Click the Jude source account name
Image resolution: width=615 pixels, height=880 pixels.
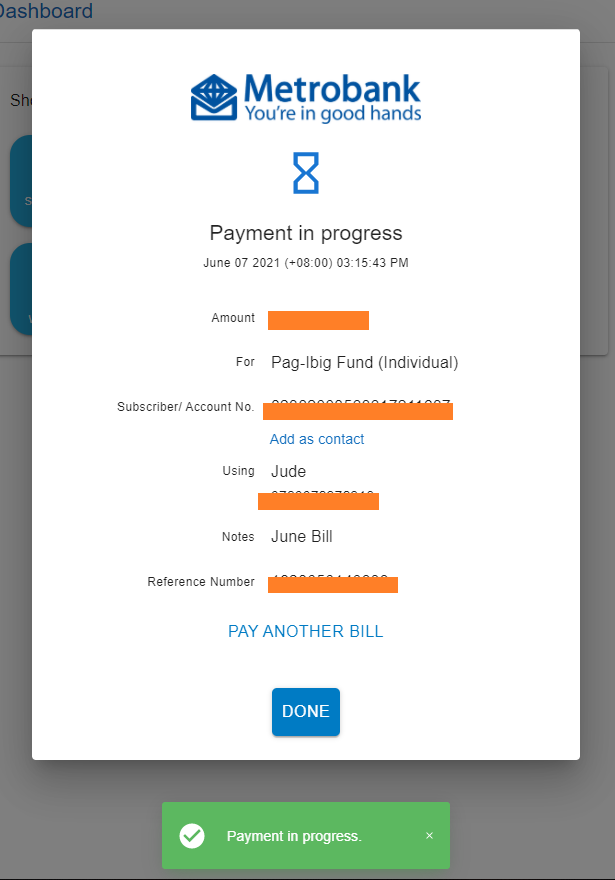tap(288, 471)
